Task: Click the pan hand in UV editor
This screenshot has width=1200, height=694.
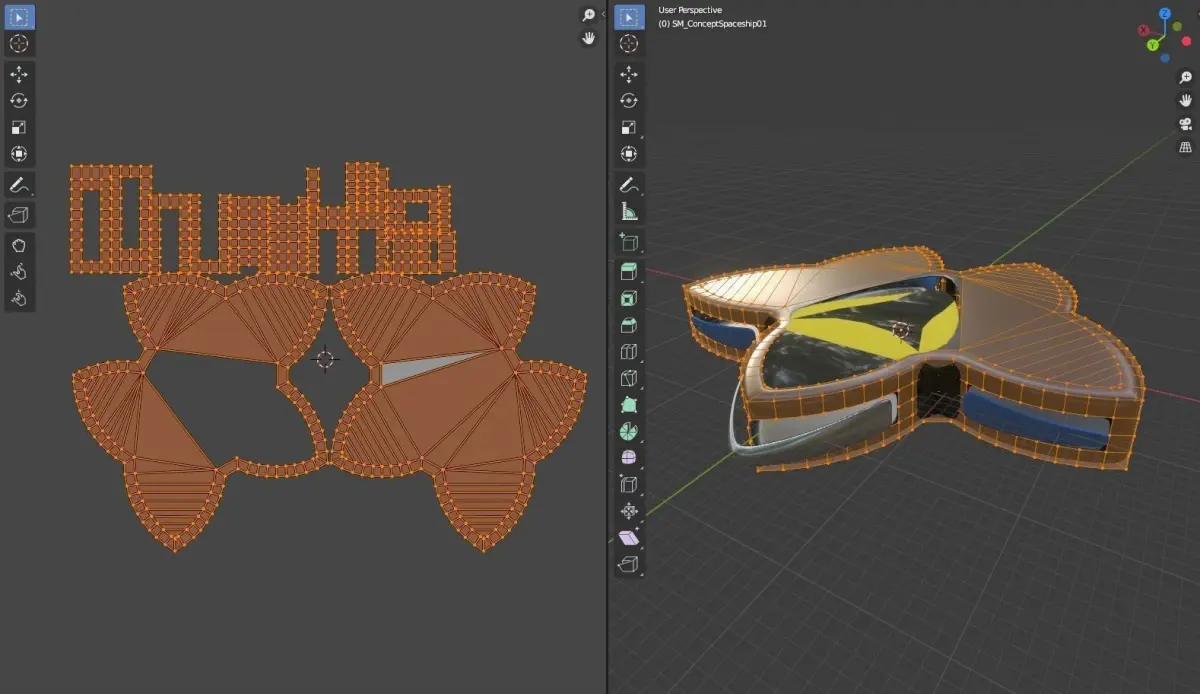Action: point(589,38)
